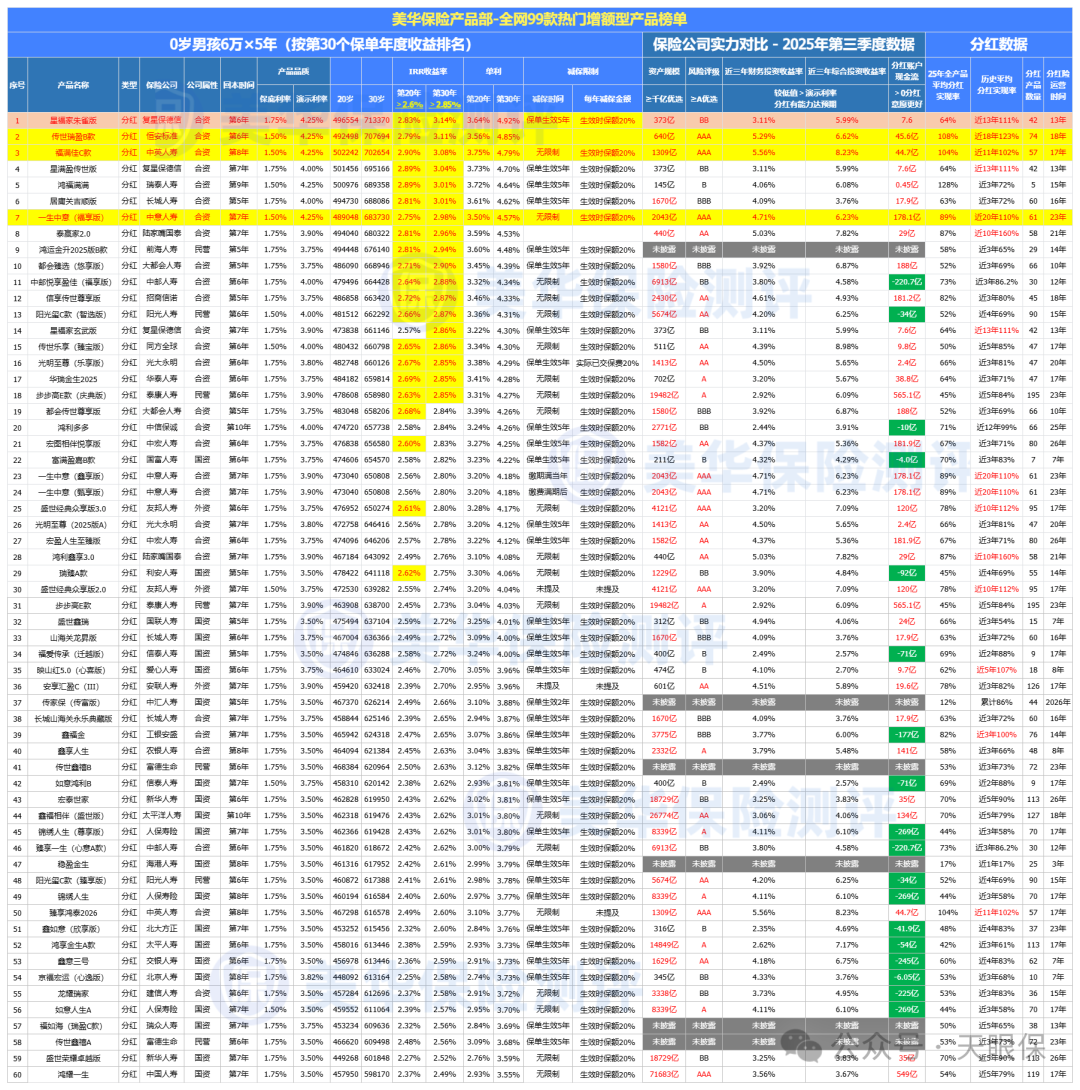The image size is (1080, 1090).
Task: Click the 分红数据 section header
Action: [x=998, y=45]
